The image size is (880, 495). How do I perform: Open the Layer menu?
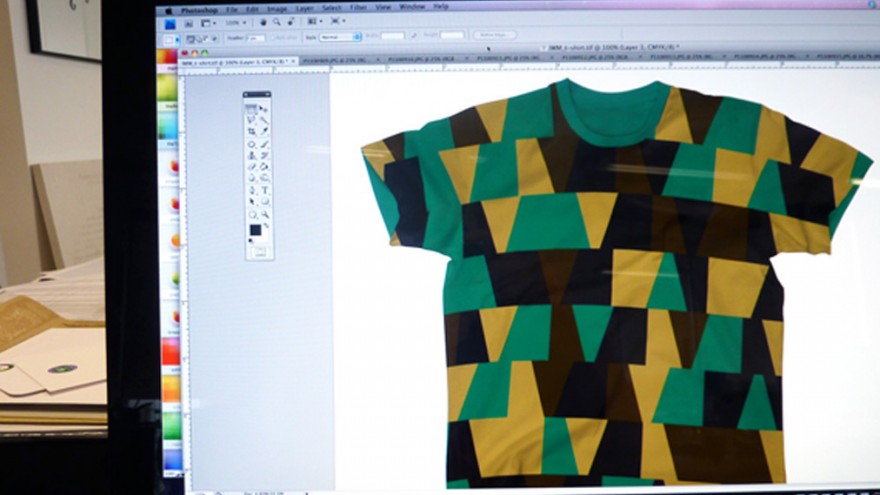click(x=305, y=8)
